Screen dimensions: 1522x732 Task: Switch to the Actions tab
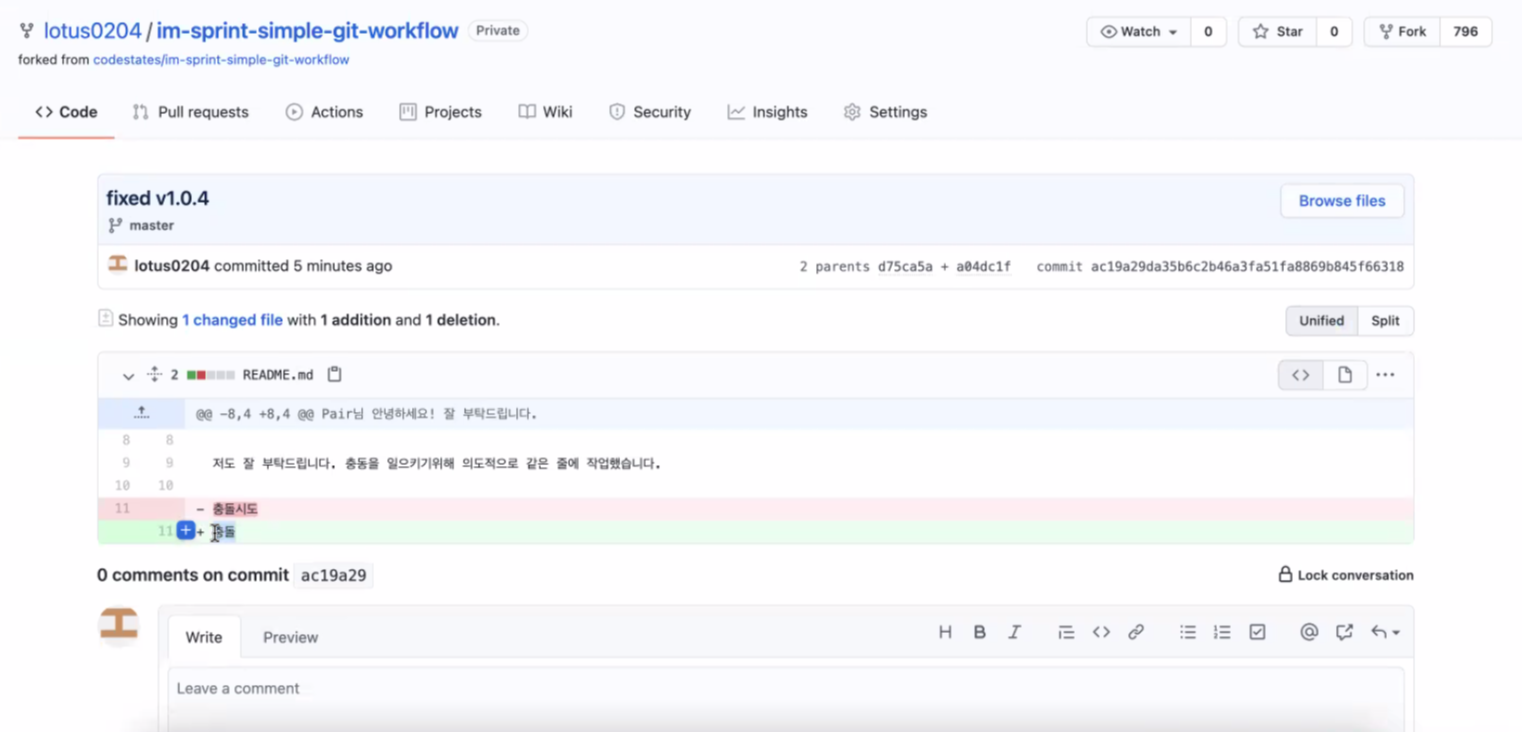[324, 112]
